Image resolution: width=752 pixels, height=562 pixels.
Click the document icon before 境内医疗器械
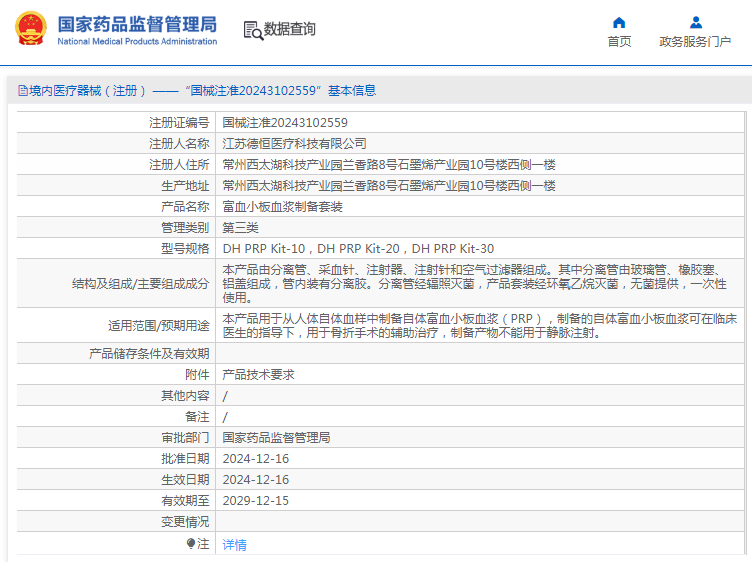[x=23, y=90]
